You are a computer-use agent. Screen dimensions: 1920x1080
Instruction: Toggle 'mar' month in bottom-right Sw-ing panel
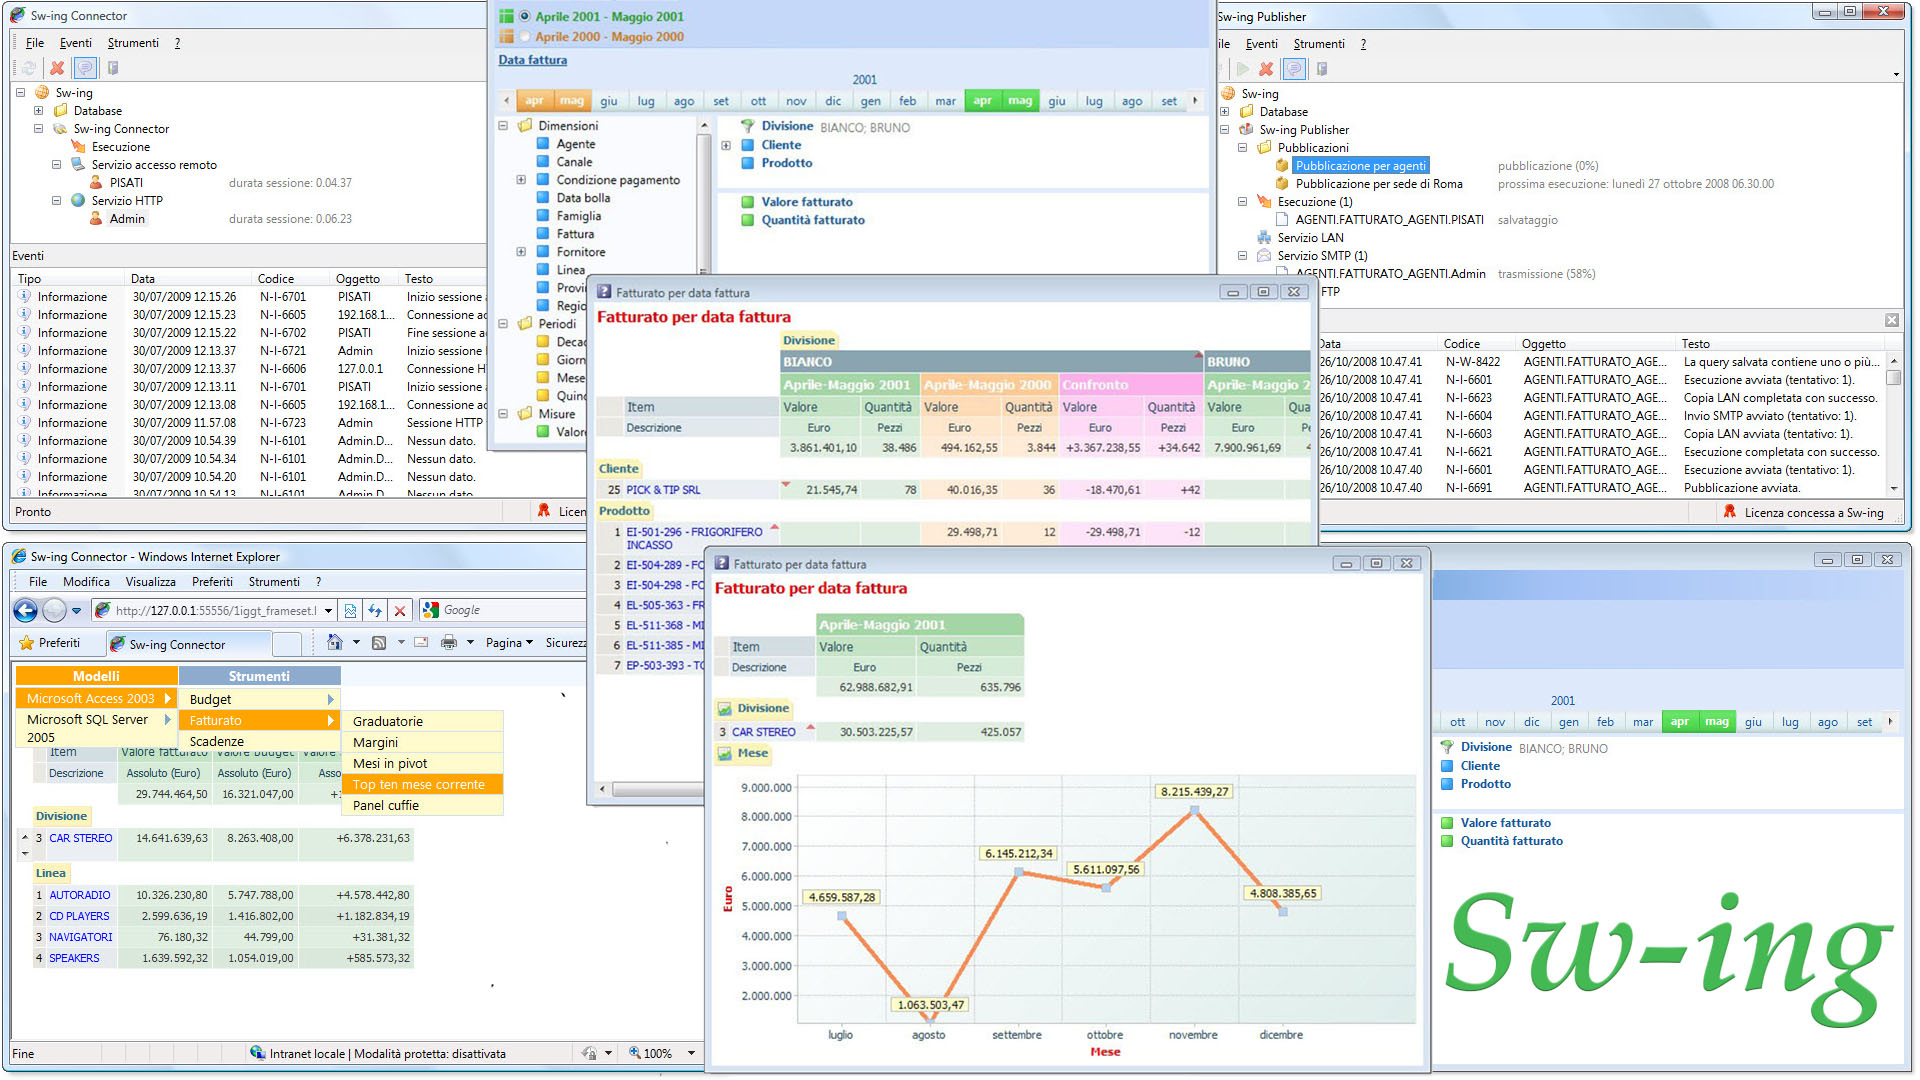point(1643,722)
